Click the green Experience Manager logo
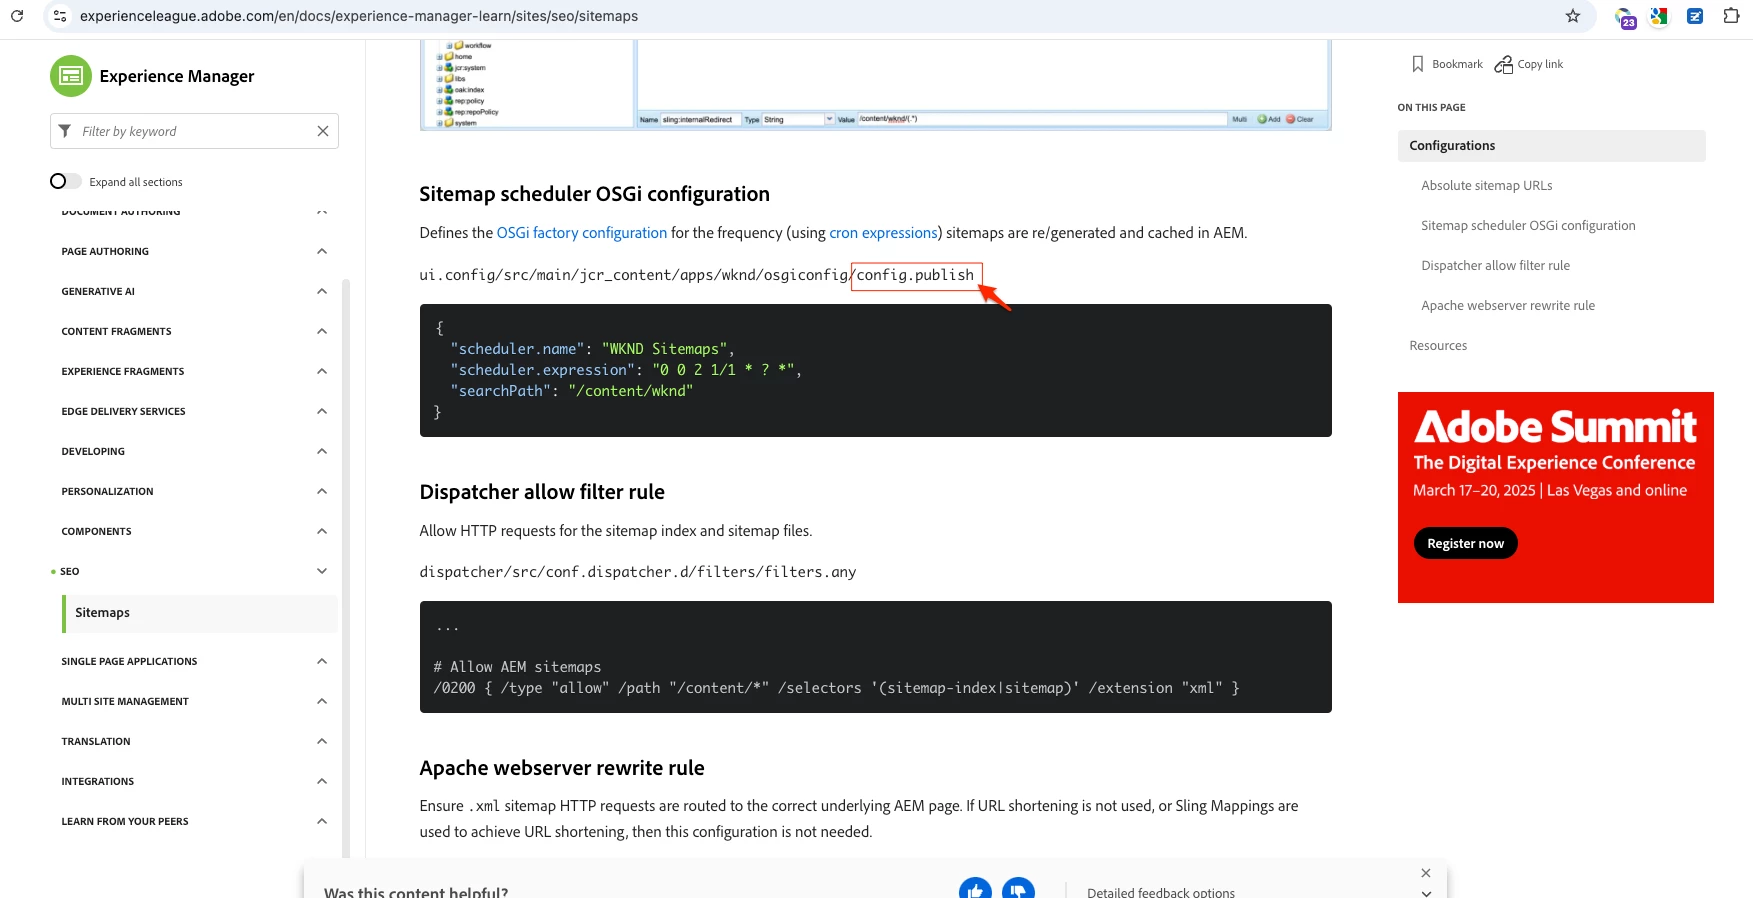Screen dimensions: 1753x898 tap(71, 76)
